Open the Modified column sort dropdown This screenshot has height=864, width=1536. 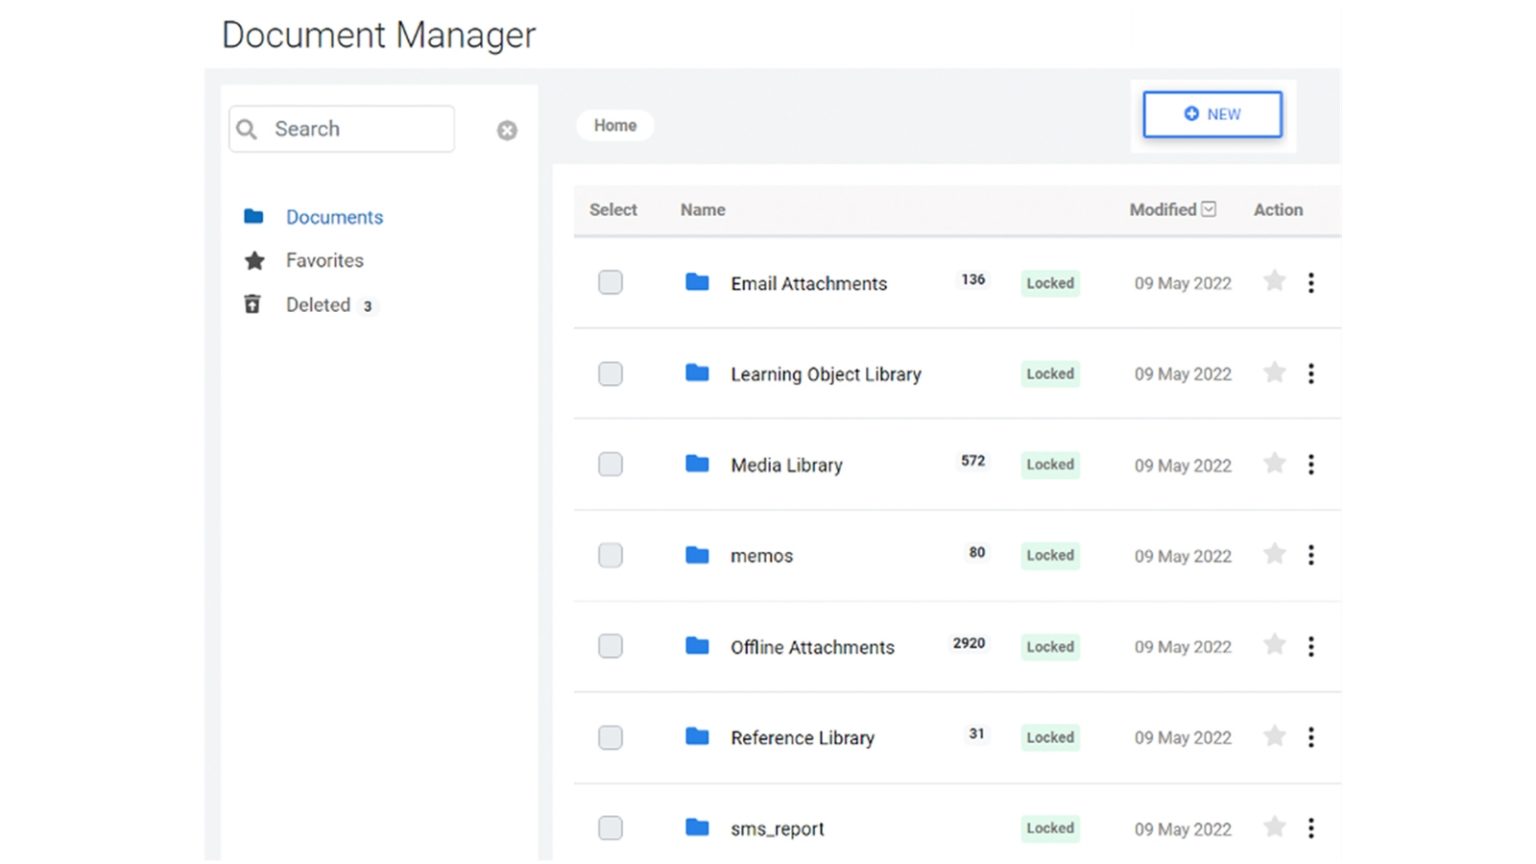point(1209,209)
